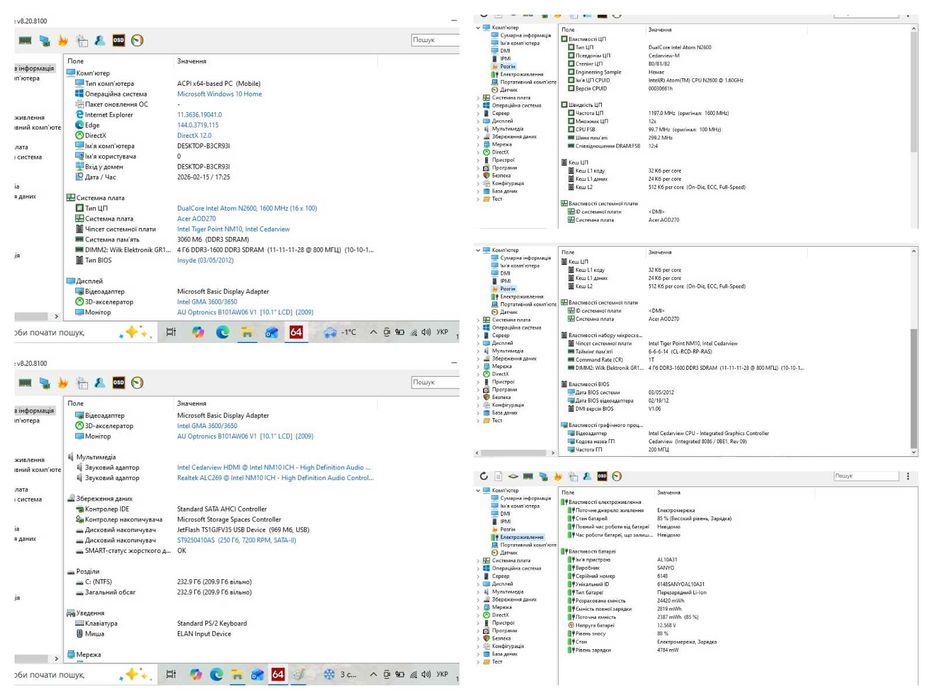This screenshot has width=933, height=700.
Task: Open three-dot menu in battery window toolbar
Action: (908, 476)
